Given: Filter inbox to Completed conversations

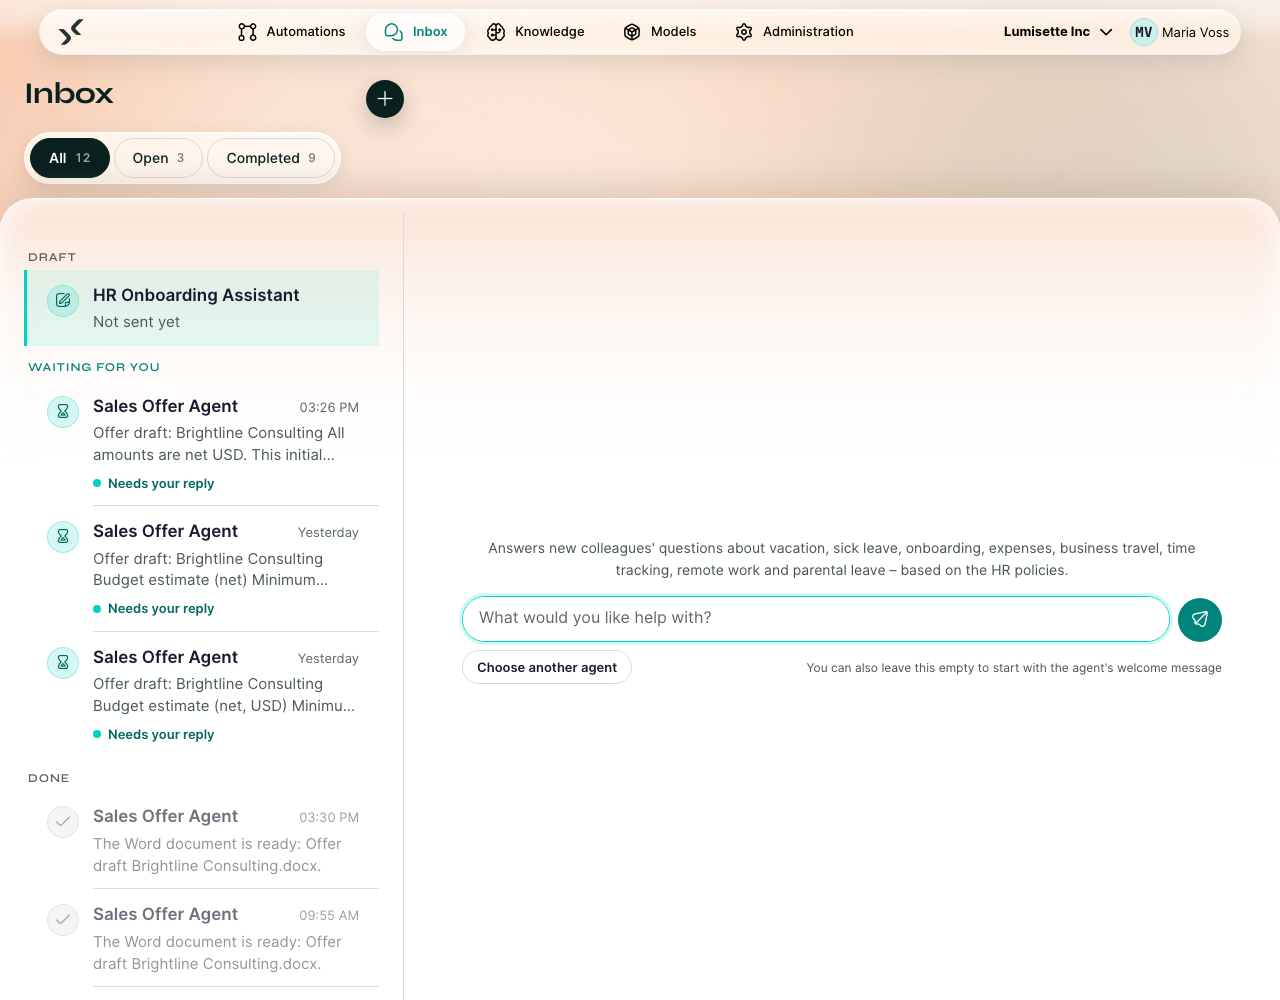Looking at the screenshot, I should tap(271, 158).
